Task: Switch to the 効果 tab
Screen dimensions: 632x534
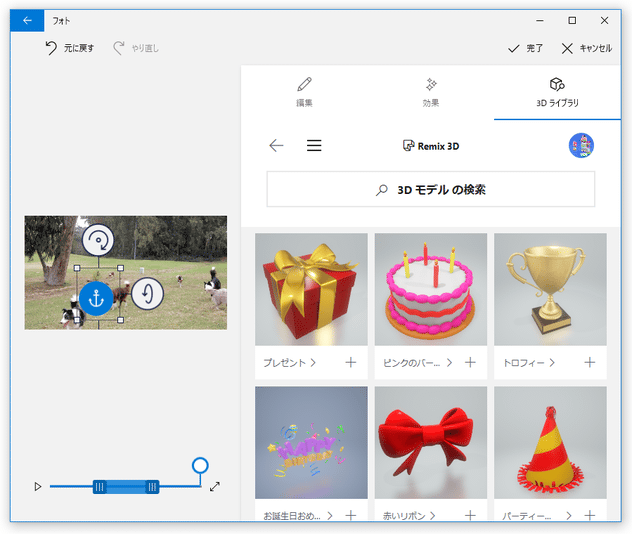Action: point(431,92)
